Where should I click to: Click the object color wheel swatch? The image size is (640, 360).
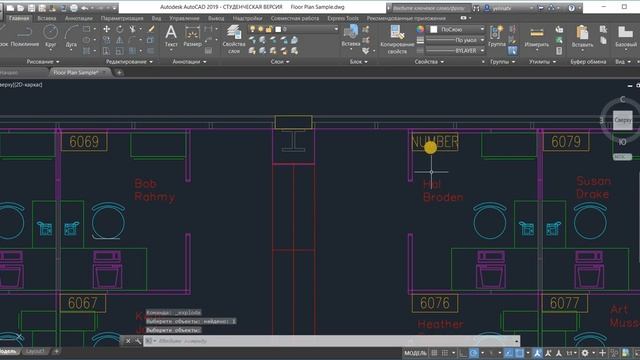420,29
